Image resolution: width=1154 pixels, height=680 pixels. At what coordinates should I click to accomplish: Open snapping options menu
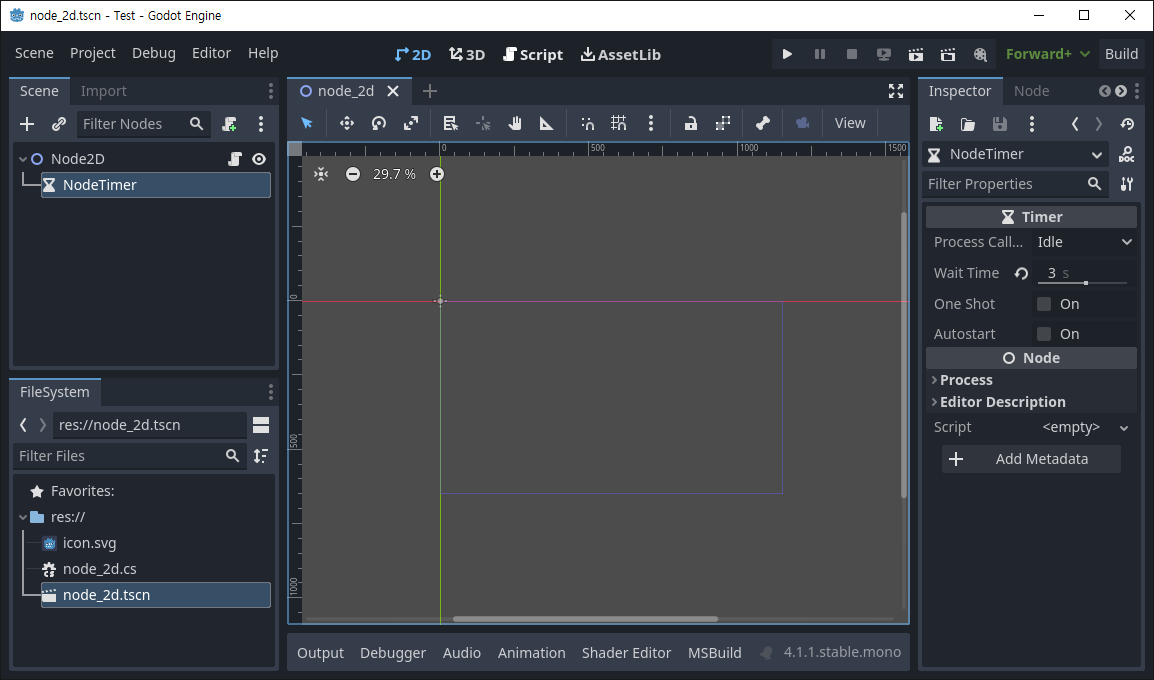[x=651, y=123]
